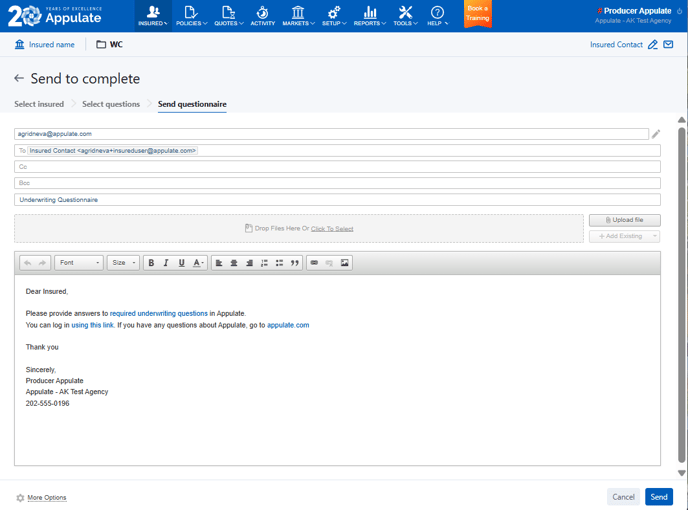The image size is (688, 510).
Task: Center align text
Action: pos(234,263)
